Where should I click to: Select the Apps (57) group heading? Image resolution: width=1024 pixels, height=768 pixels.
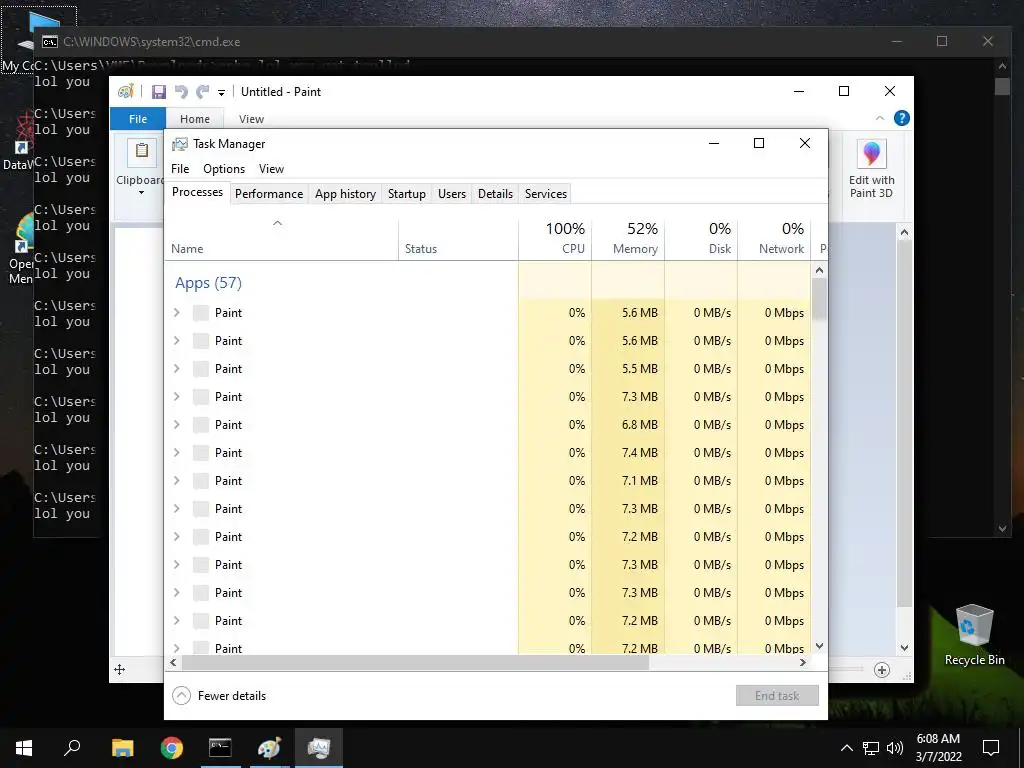click(208, 283)
